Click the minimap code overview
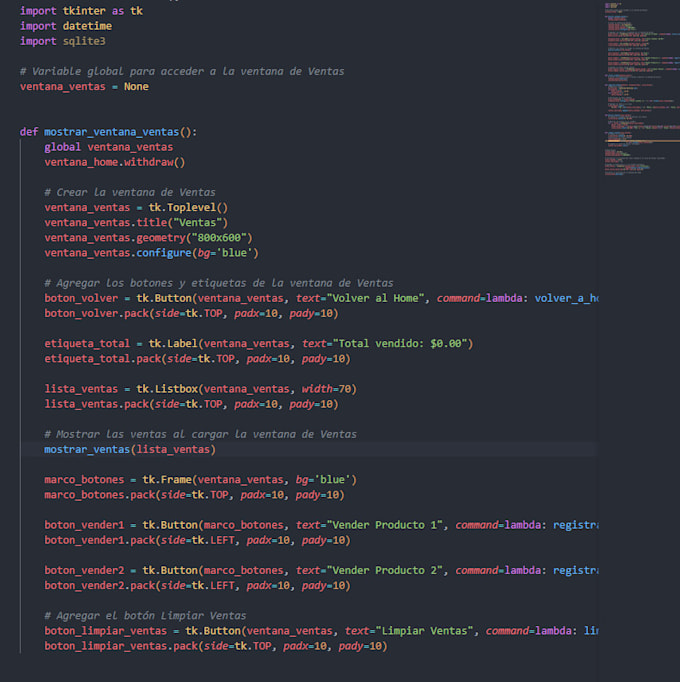Screen dimensions: 680x682 click(x=642, y=89)
